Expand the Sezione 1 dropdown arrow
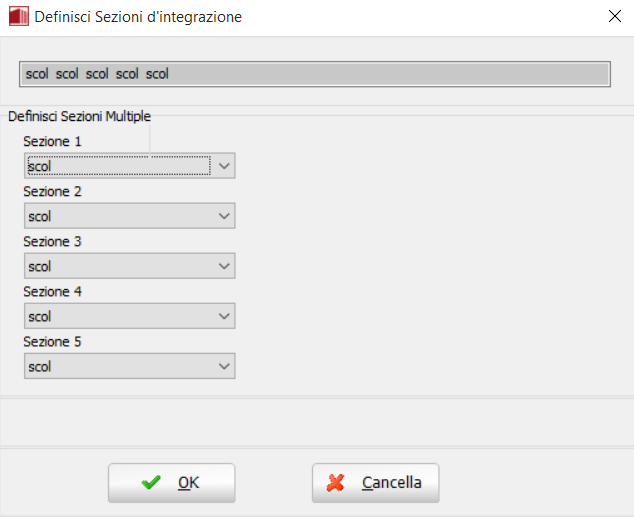This screenshot has width=634, height=517. 224,166
